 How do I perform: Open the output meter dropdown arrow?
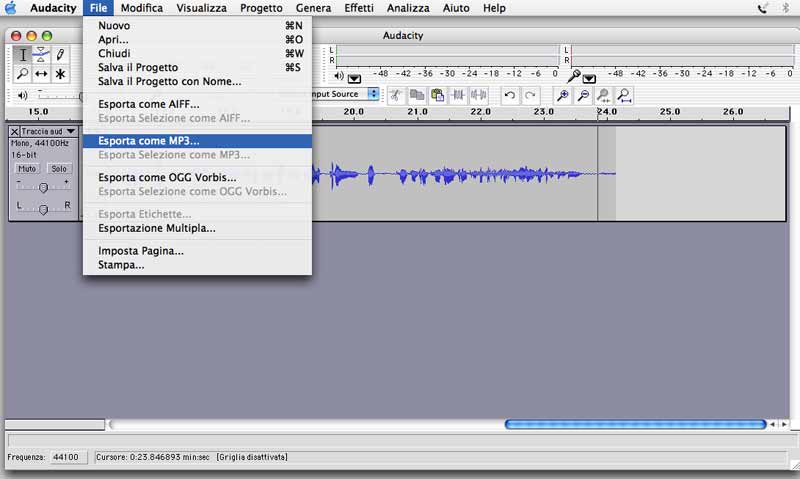click(354, 79)
